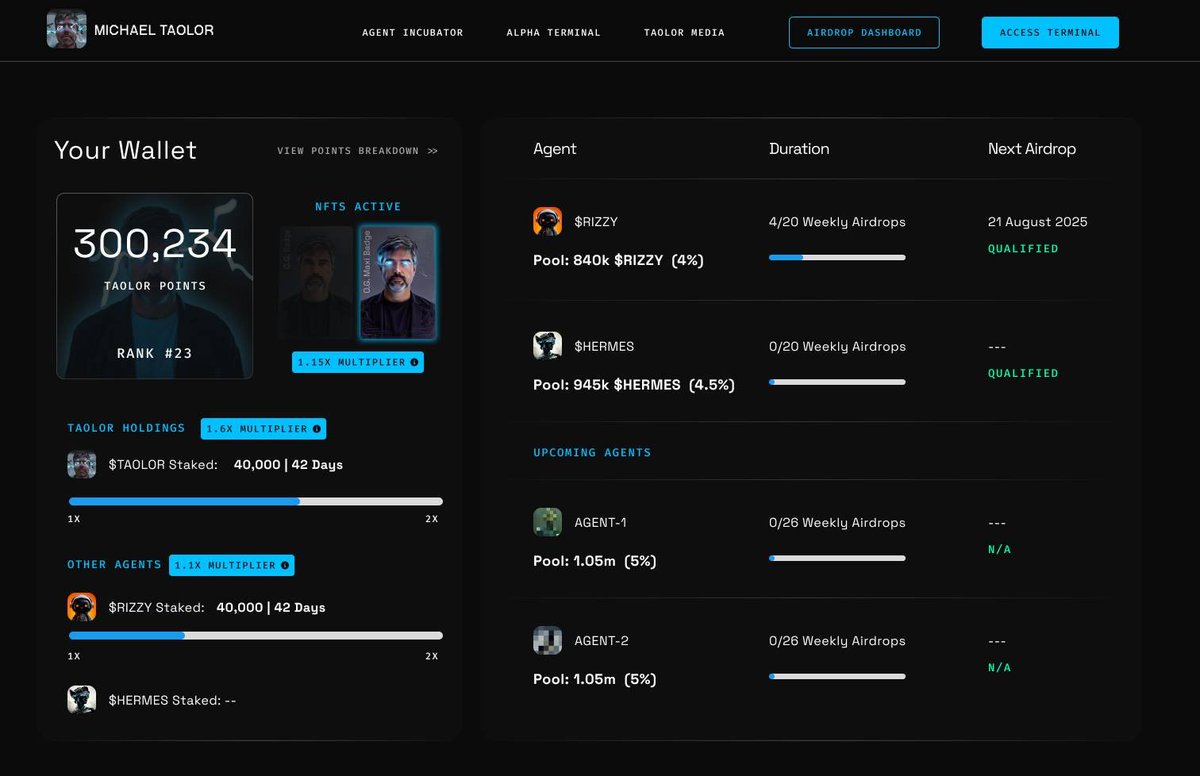Viewport: 1200px width, 776px height.
Task: Click the AGENT-2 avatar icon
Action: click(548, 640)
